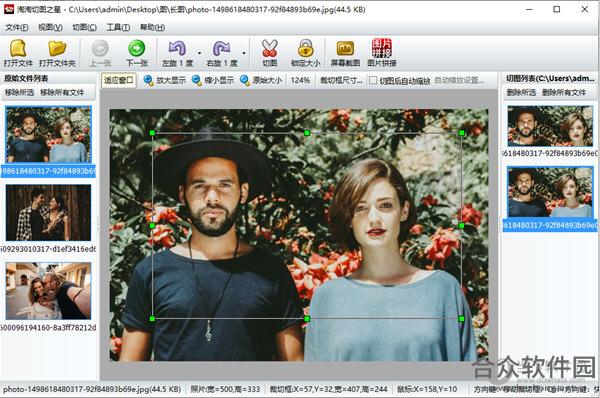This screenshot has width=600, height=398.
Task: Click 删除所选 in the crop list panel
Action: point(521,92)
